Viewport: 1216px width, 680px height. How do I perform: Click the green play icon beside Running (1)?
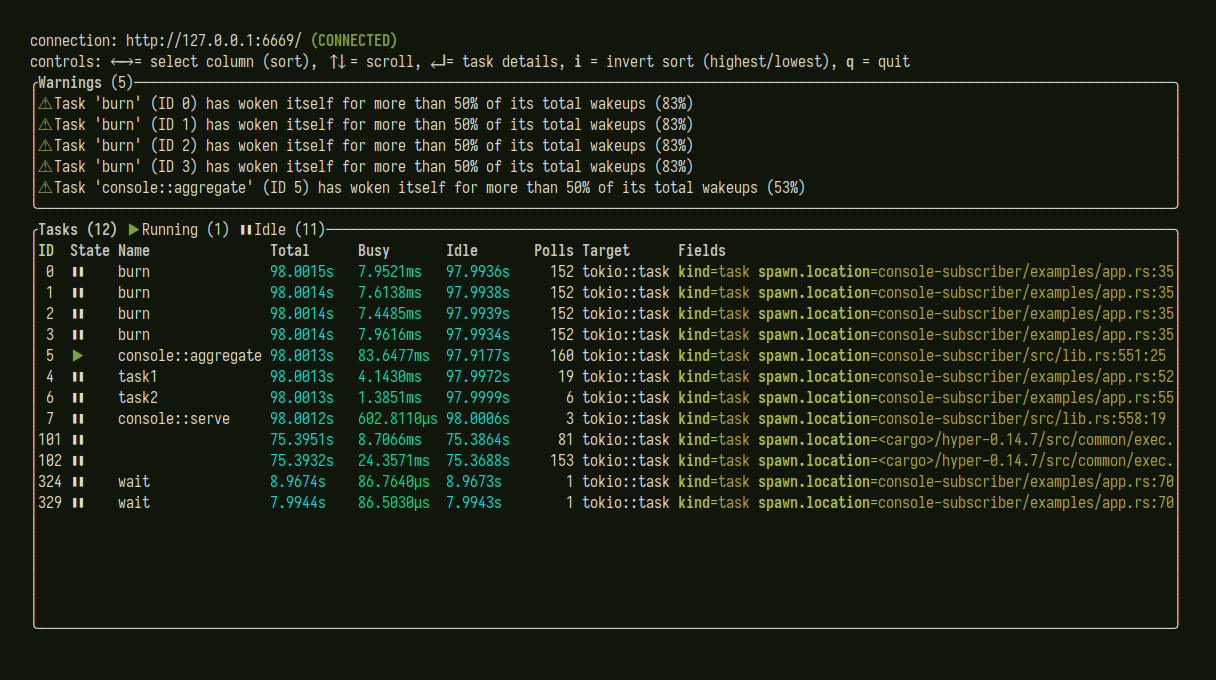click(x=134, y=230)
